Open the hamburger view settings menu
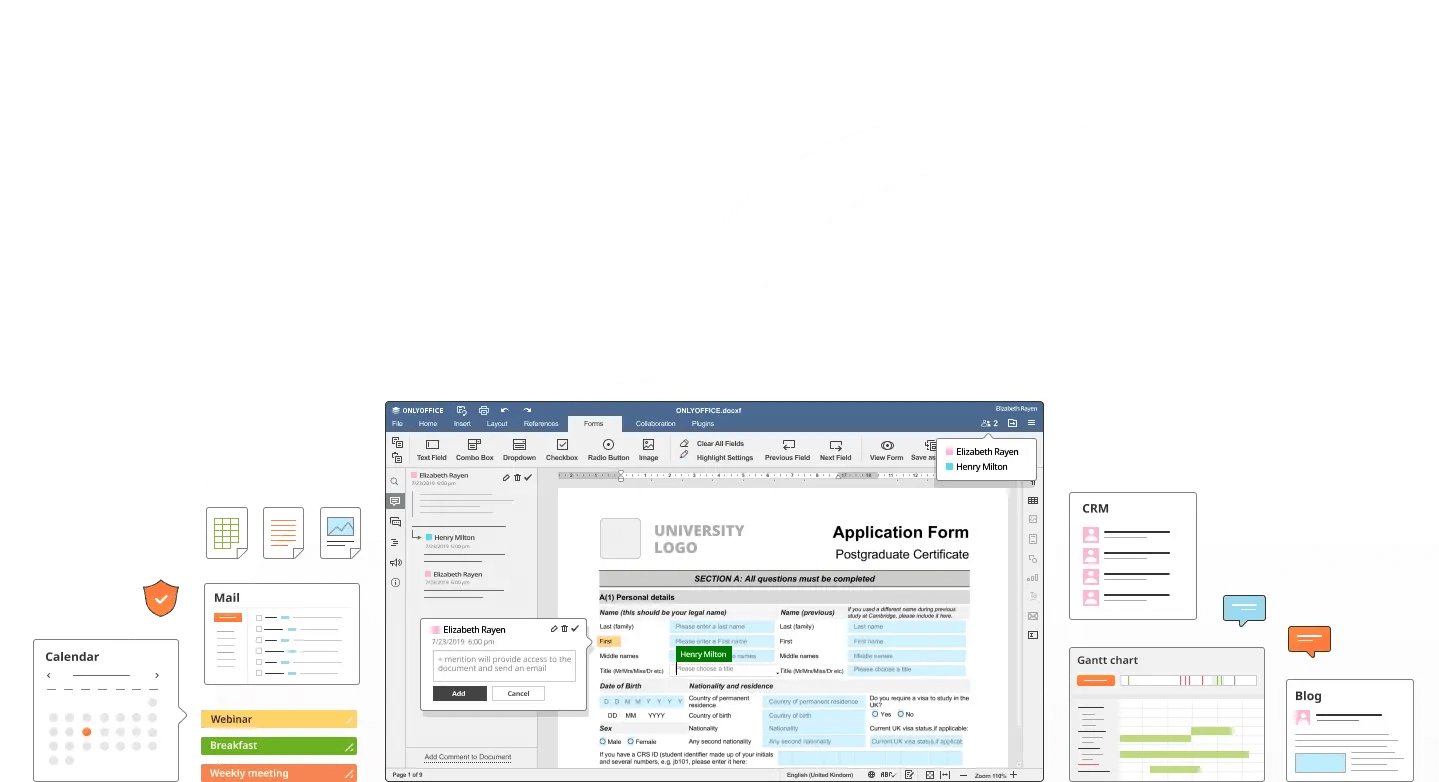The height and width of the screenshot is (782, 1439). pyautogui.click(x=1032, y=424)
